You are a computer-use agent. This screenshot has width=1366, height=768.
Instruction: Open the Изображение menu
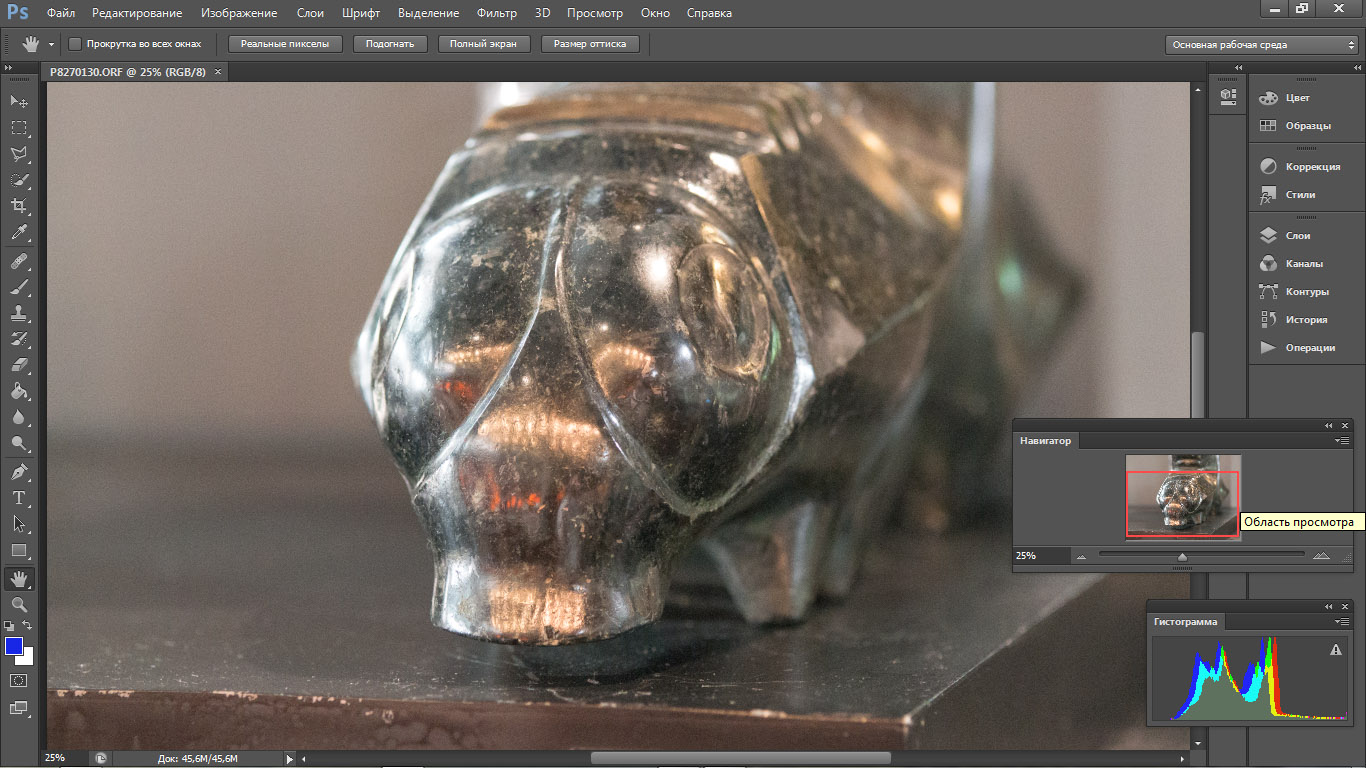click(239, 13)
